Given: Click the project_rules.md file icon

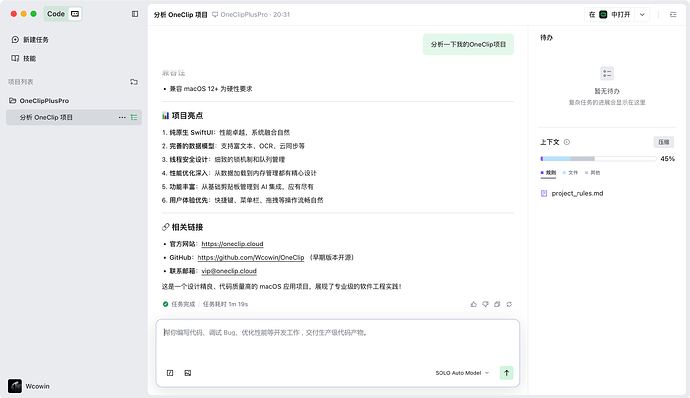Looking at the screenshot, I should (544, 193).
